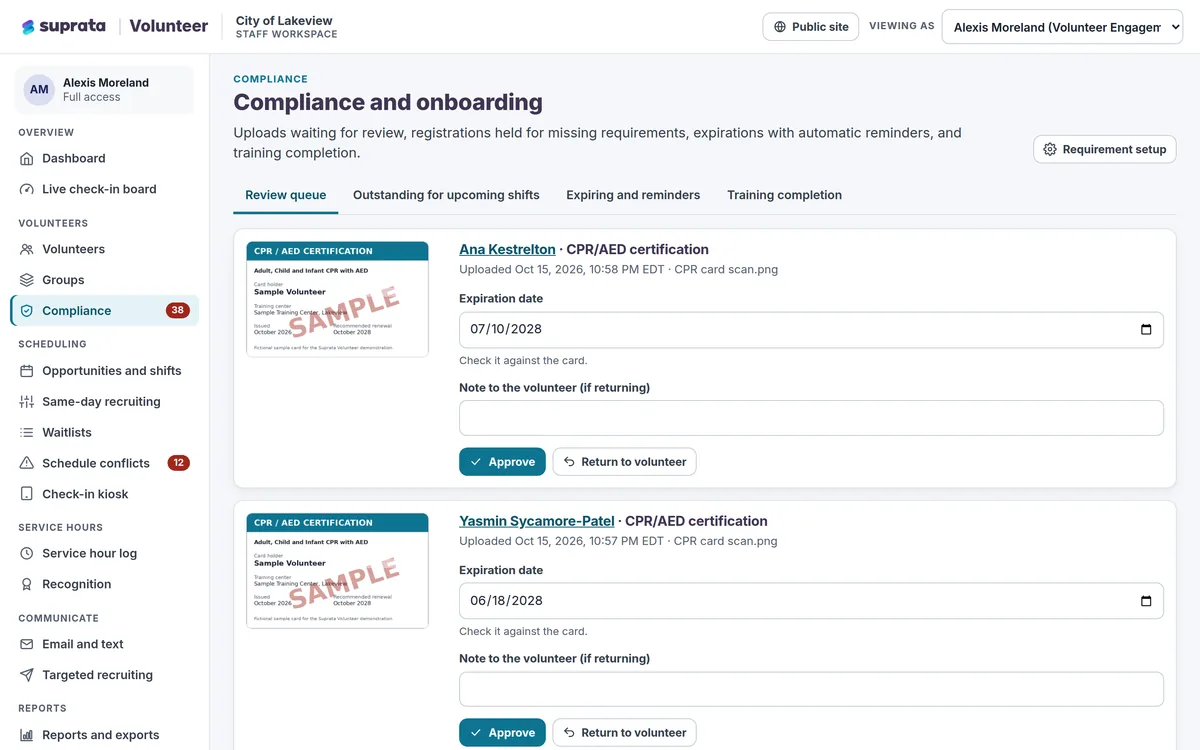This screenshot has height=750, width=1200.
Task: Click the Schedule conflicts warning icon
Action: pyautogui.click(x=27, y=463)
